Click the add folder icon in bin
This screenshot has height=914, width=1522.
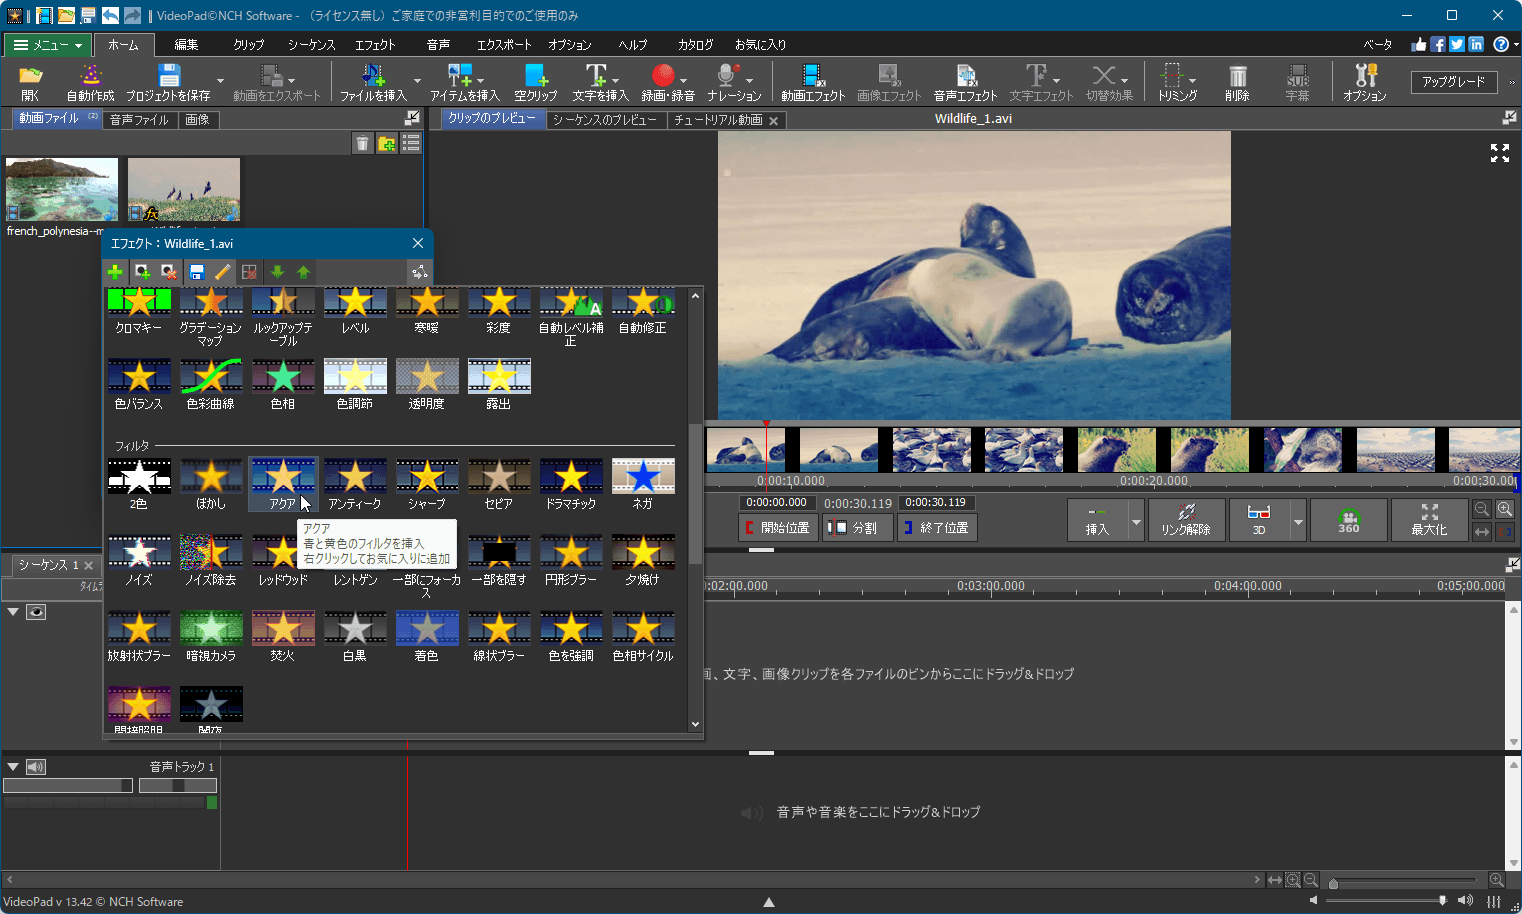pyautogui.click(x=387, y=144)
